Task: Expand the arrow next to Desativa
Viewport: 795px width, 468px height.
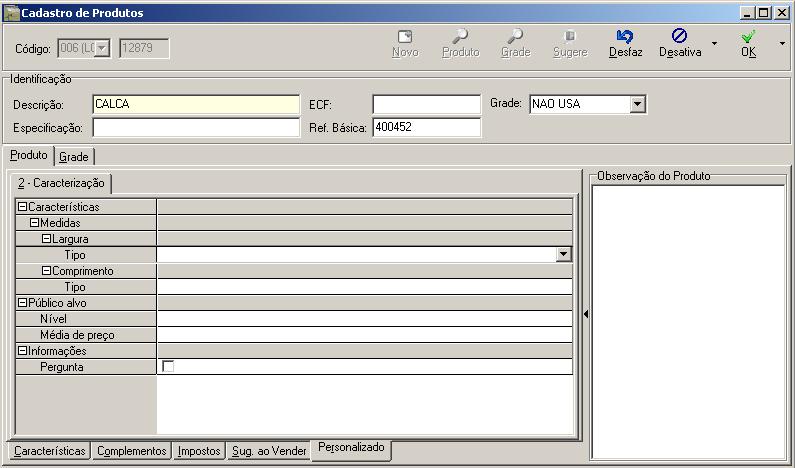Action: 713,44
